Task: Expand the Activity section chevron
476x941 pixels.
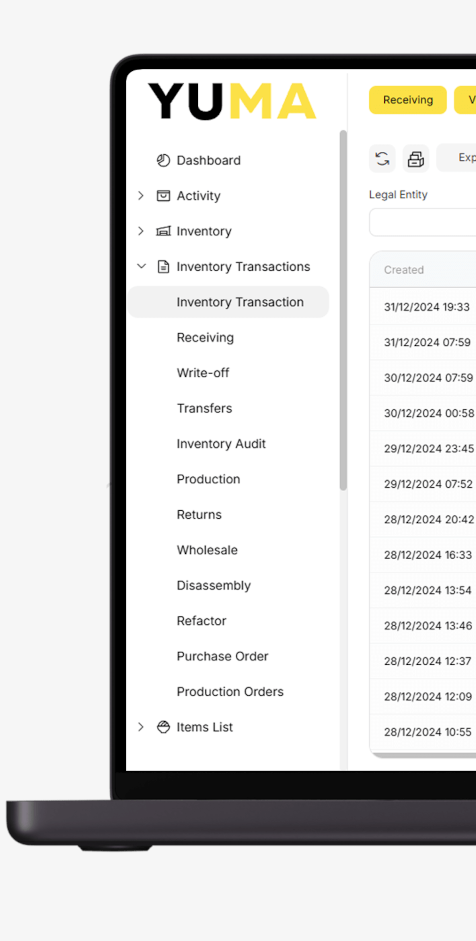Action: tap(141, 196)
